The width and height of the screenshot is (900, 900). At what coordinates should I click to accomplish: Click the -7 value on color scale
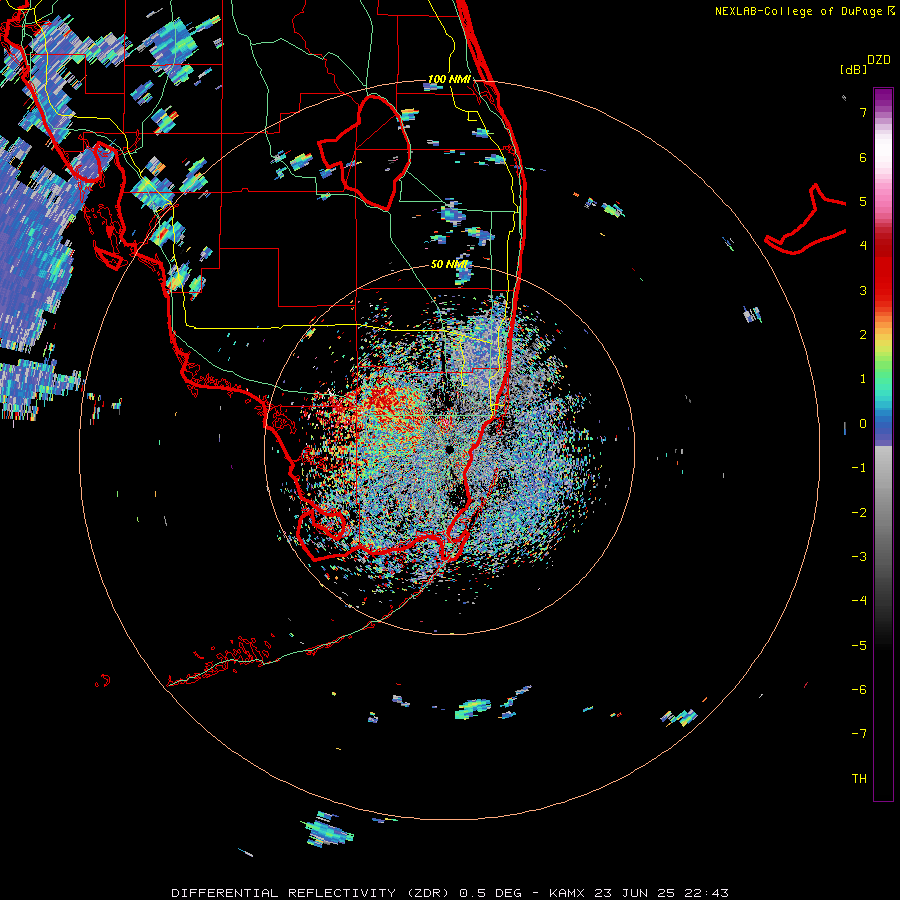coord(859,734)
